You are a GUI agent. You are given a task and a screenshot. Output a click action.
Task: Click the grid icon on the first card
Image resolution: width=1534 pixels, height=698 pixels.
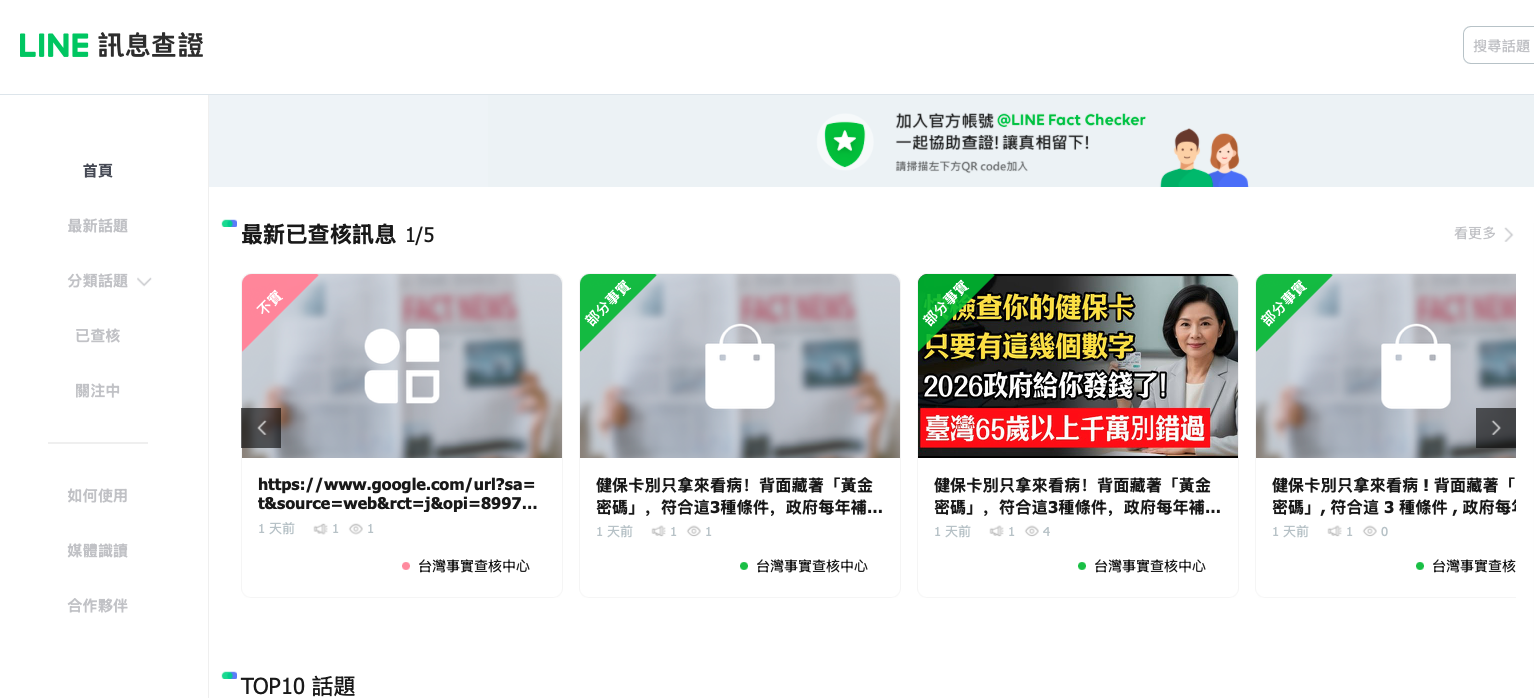coord(402,366)
